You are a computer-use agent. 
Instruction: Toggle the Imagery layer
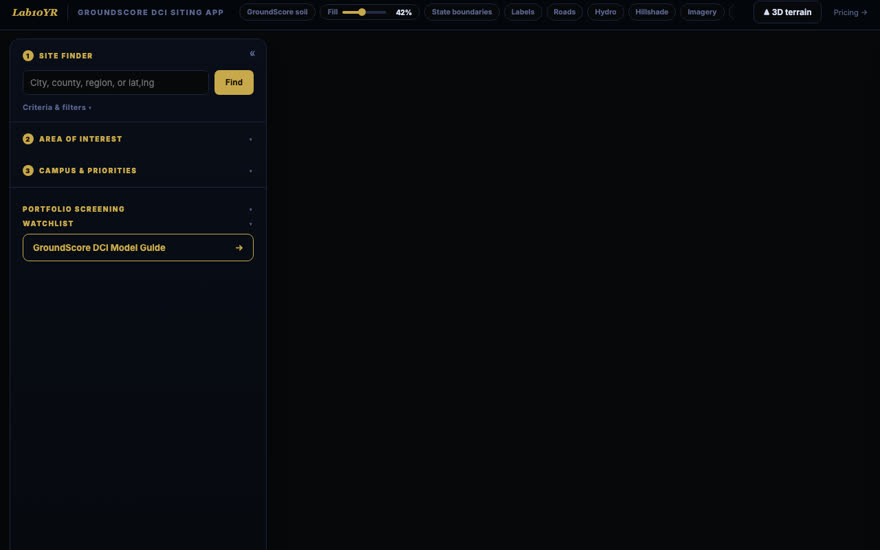point(702,12)
